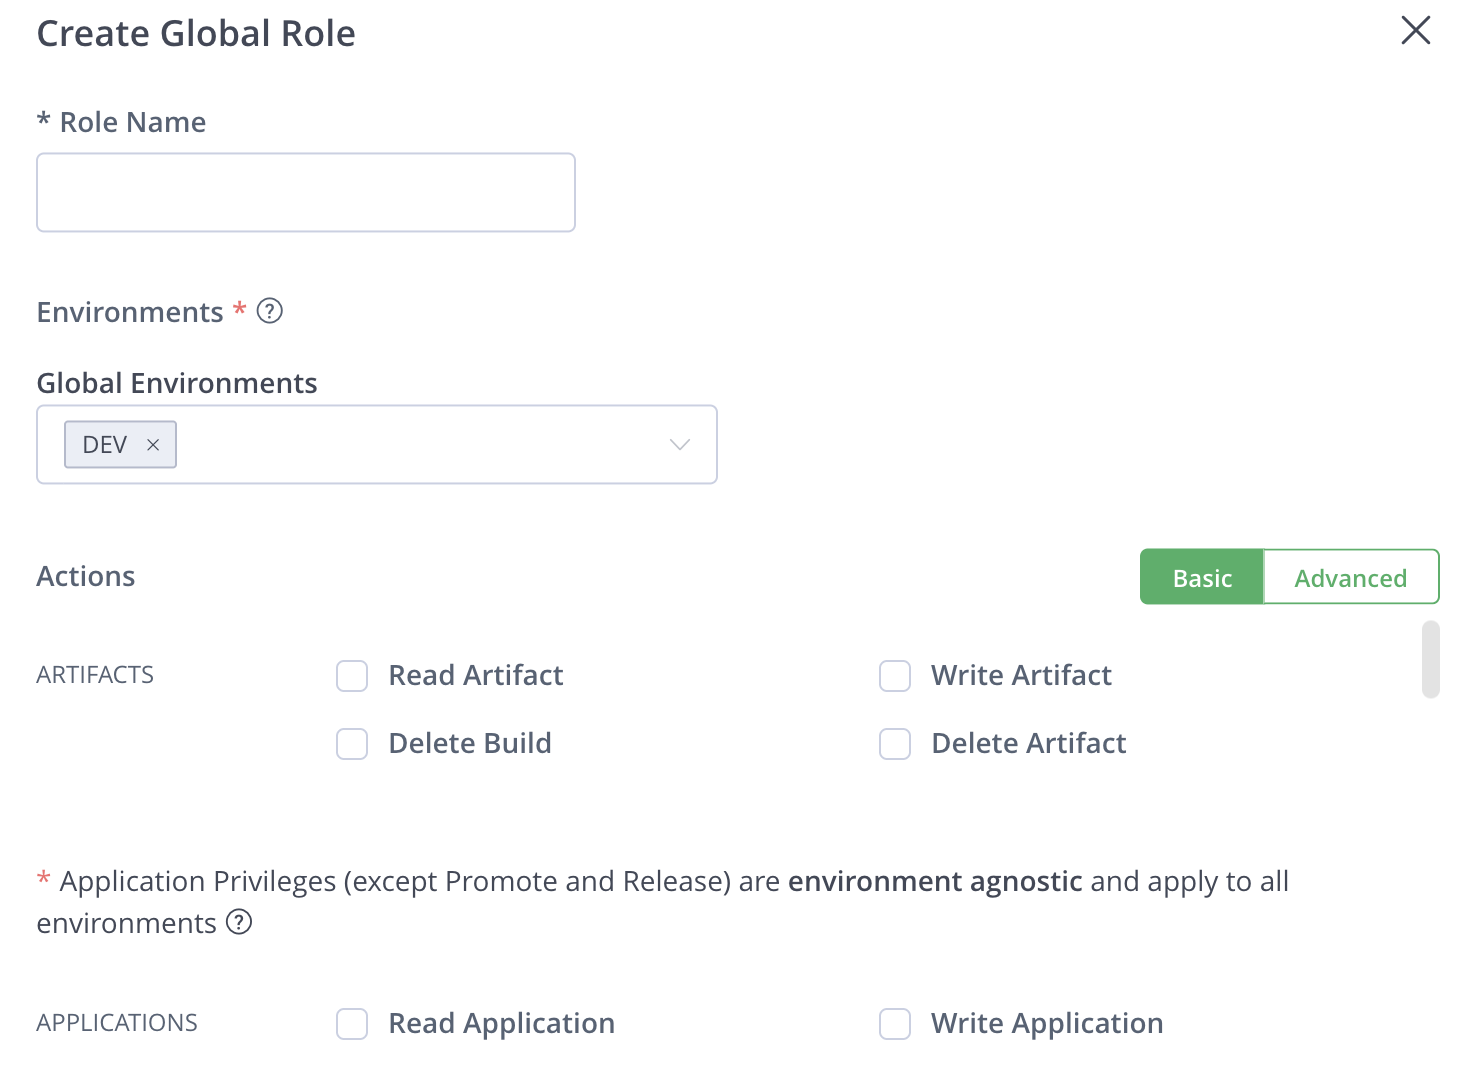Image resolution: width=1458 pixels, height=1070 pixels.
Task: Select the Basic actions tab
Action: (x=1202, y=578)
